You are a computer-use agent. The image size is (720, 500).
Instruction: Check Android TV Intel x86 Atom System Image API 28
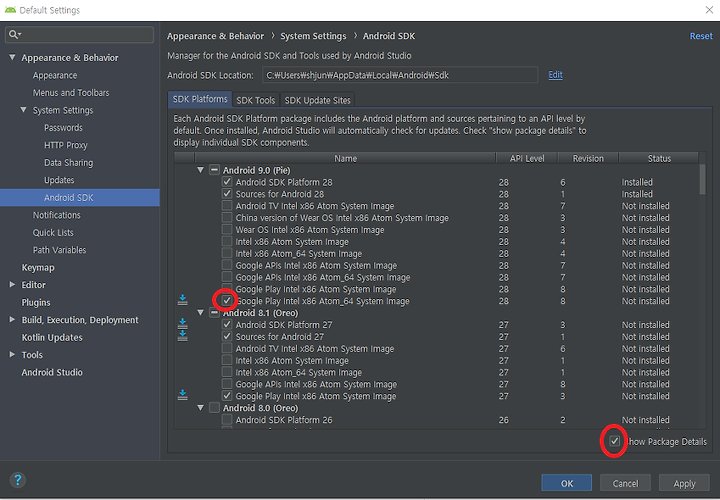click(227, 206)
